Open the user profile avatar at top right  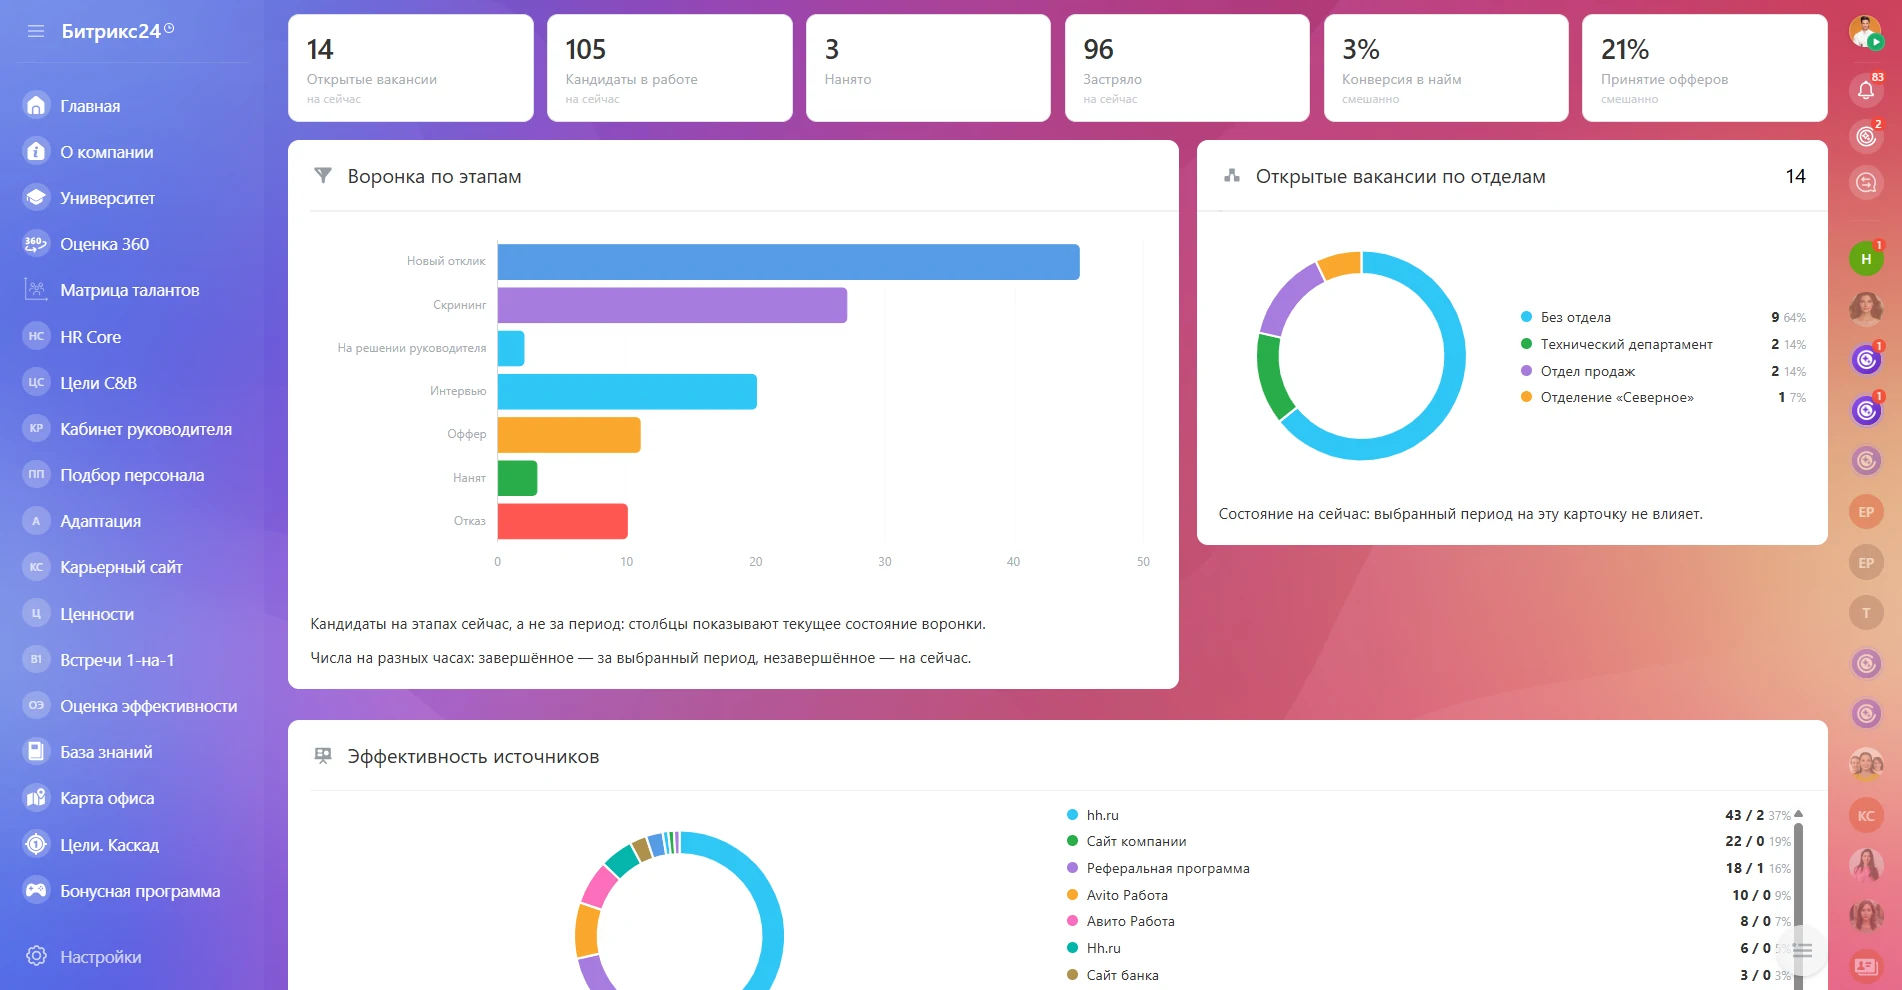(x=1865, y=32)
